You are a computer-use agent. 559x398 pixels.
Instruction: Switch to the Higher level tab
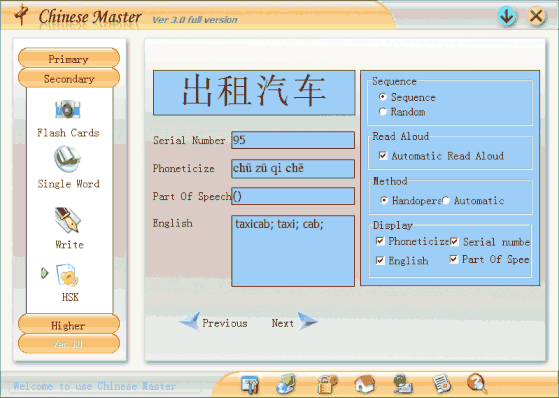coord(69,324)
